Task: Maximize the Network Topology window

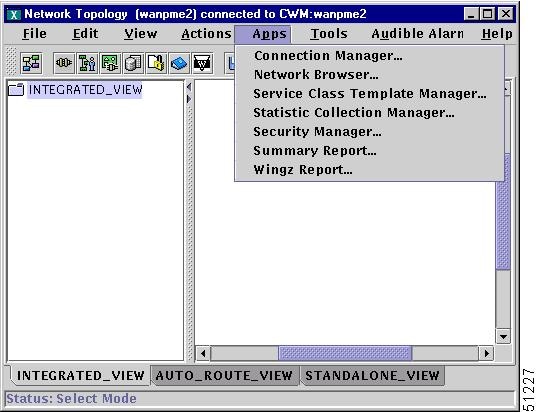Action: pyautogui.click(x=488, y=14)
